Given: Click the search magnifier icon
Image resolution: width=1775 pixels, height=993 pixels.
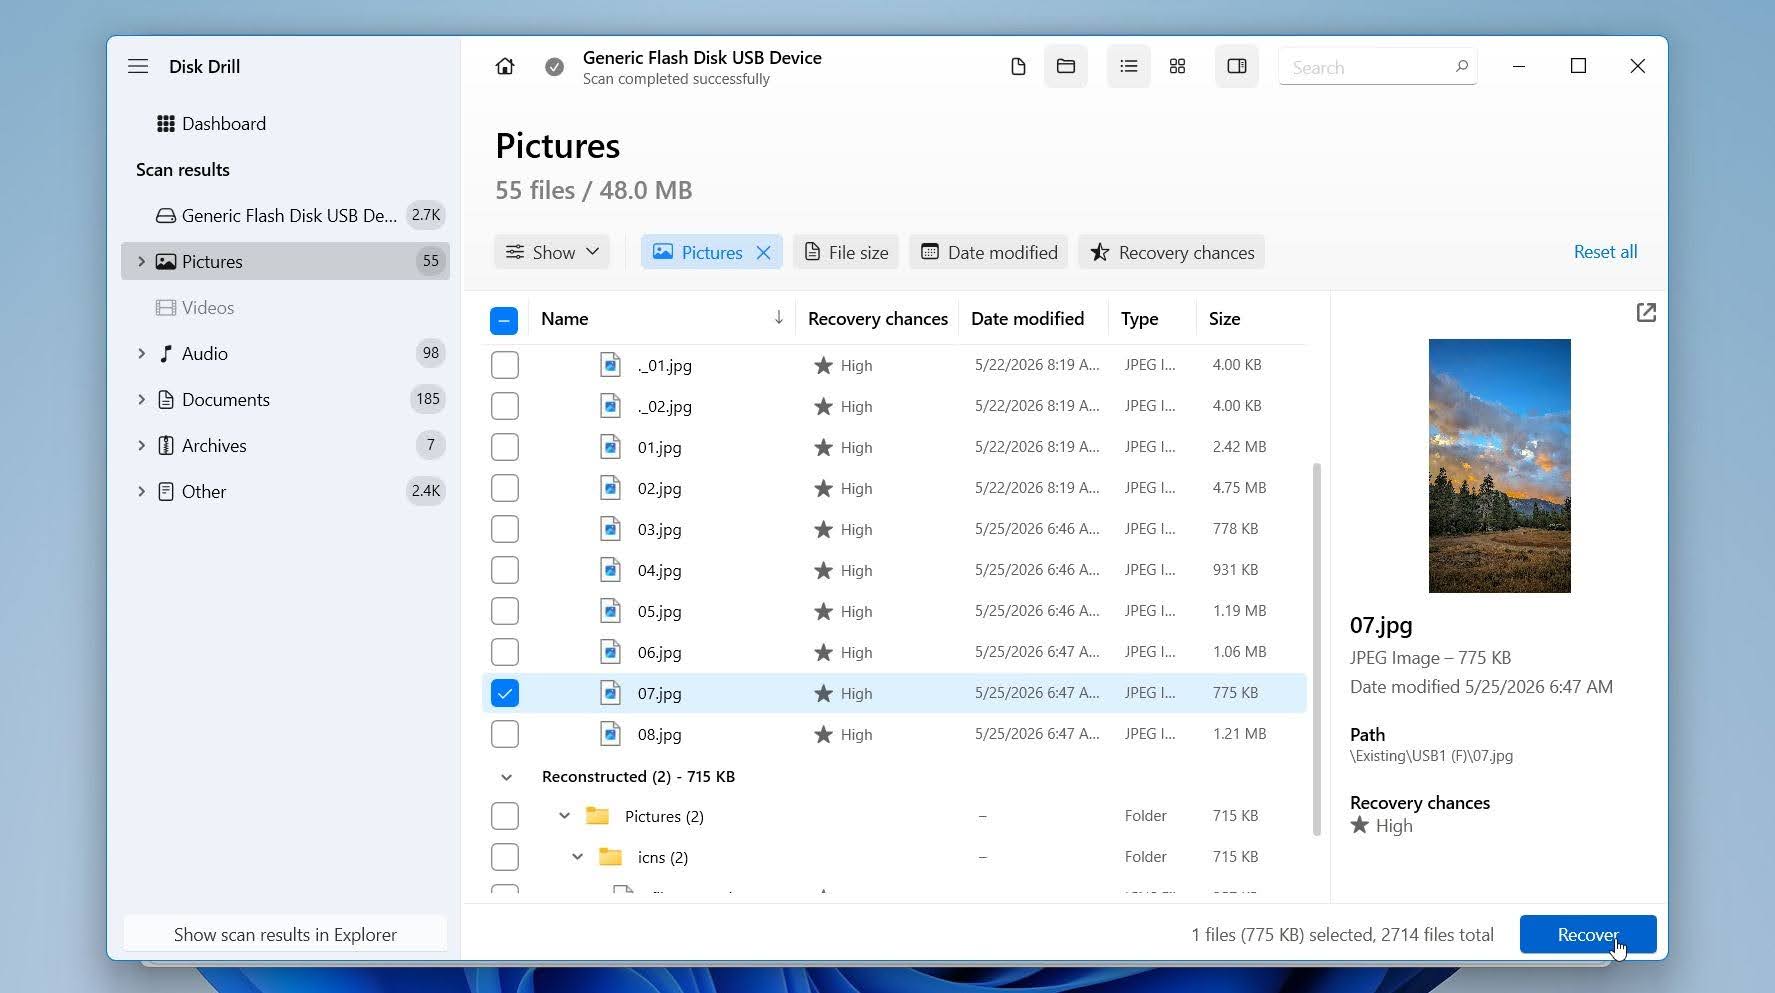Looking at the screenshot, I should 1461,66.
